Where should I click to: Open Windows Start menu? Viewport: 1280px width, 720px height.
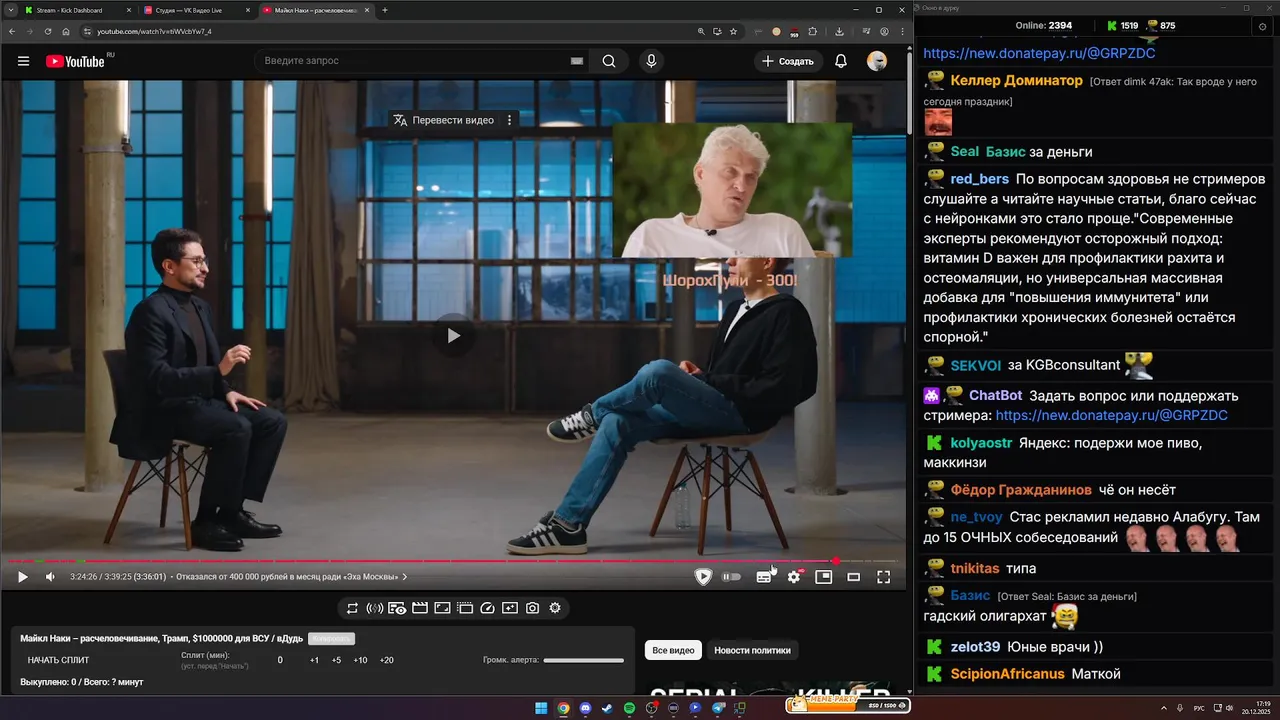click(541, 708)
